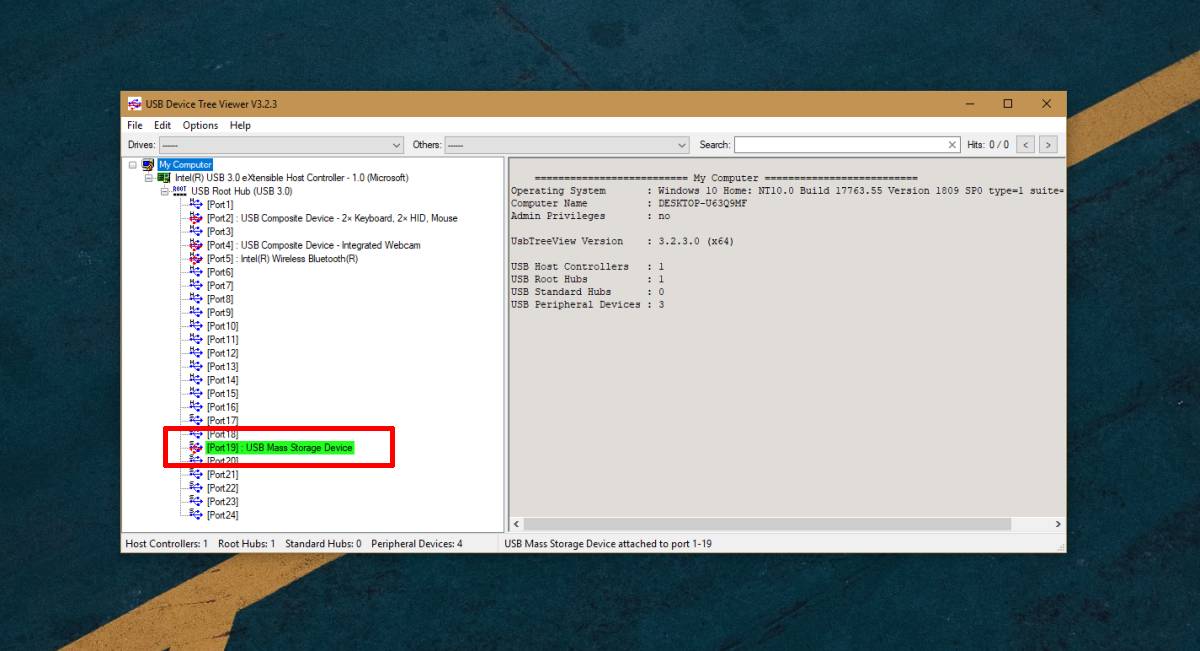The image size is (1200, 651).
Task: Click status bar 'Host Controllers: 1'
Action: tap(166, 544)
